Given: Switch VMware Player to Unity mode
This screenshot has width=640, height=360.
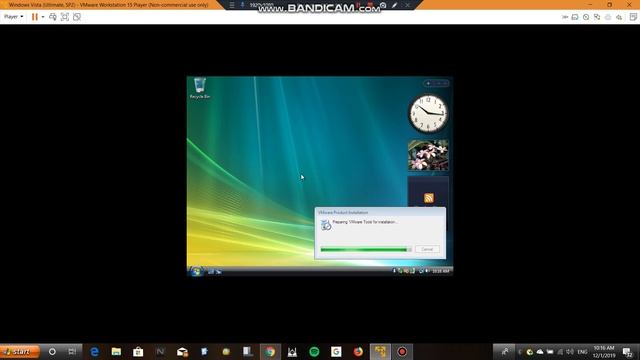Looking at the screenshot, I should click(x=77, y=17).
